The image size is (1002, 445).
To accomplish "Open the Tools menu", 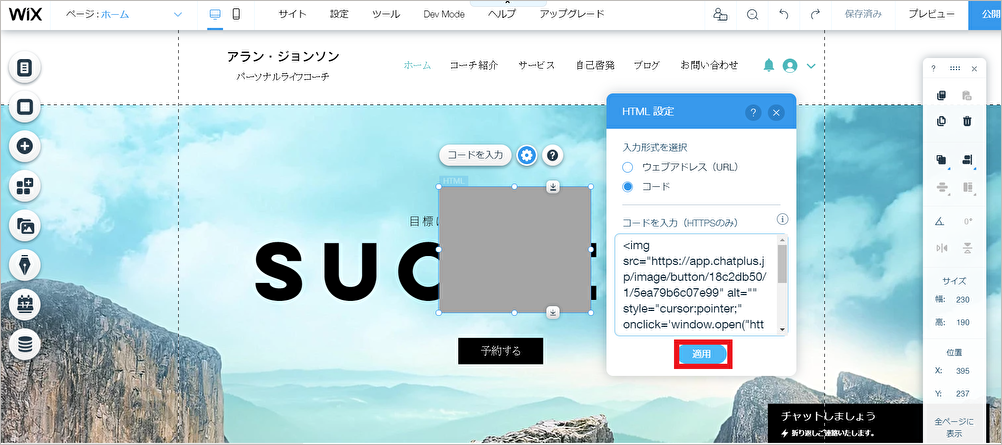I will 386,14.
